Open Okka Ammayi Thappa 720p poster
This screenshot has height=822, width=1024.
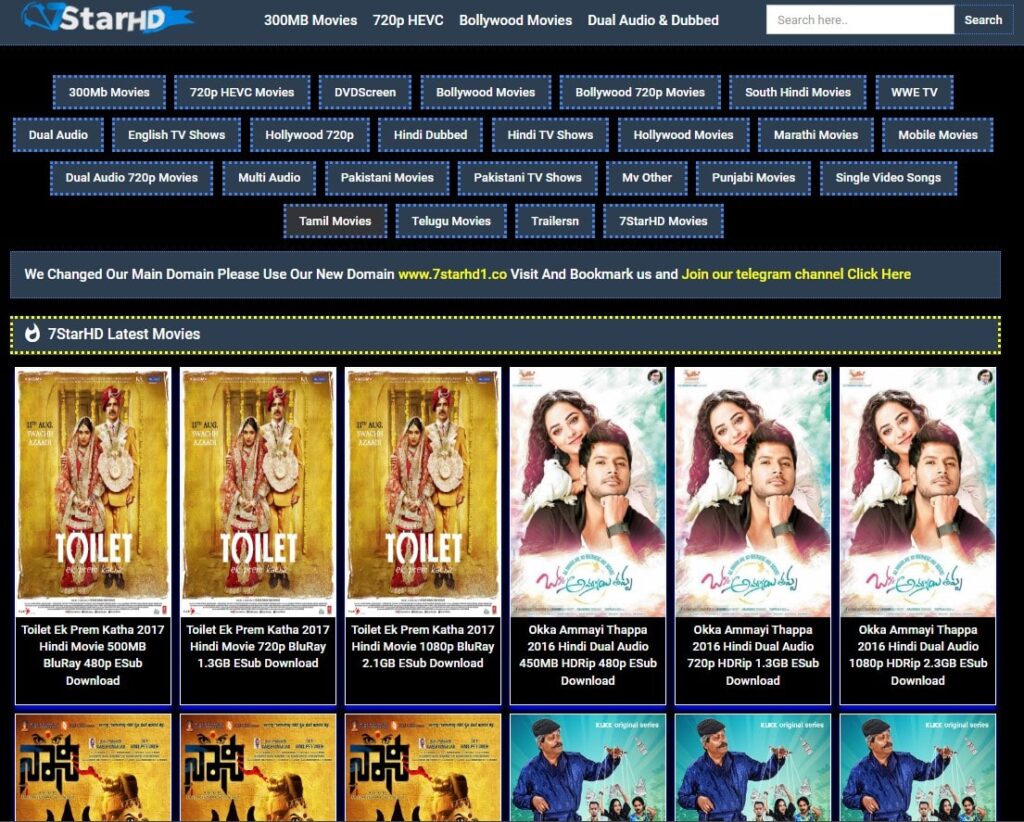(753, 492)
